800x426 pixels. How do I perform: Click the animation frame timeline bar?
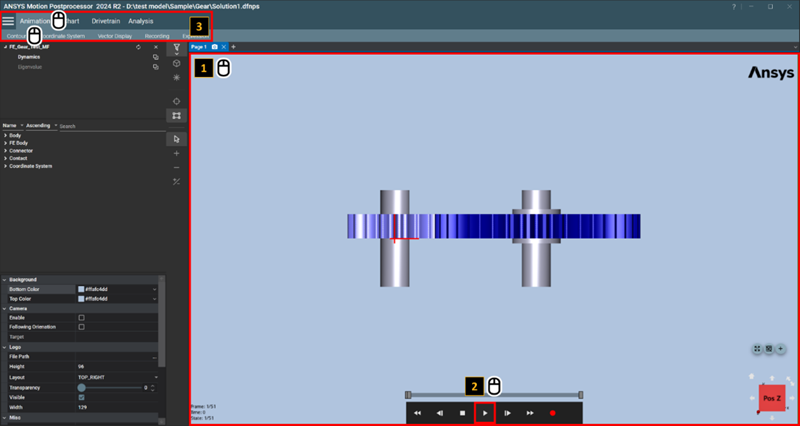(x=494, y=395)
